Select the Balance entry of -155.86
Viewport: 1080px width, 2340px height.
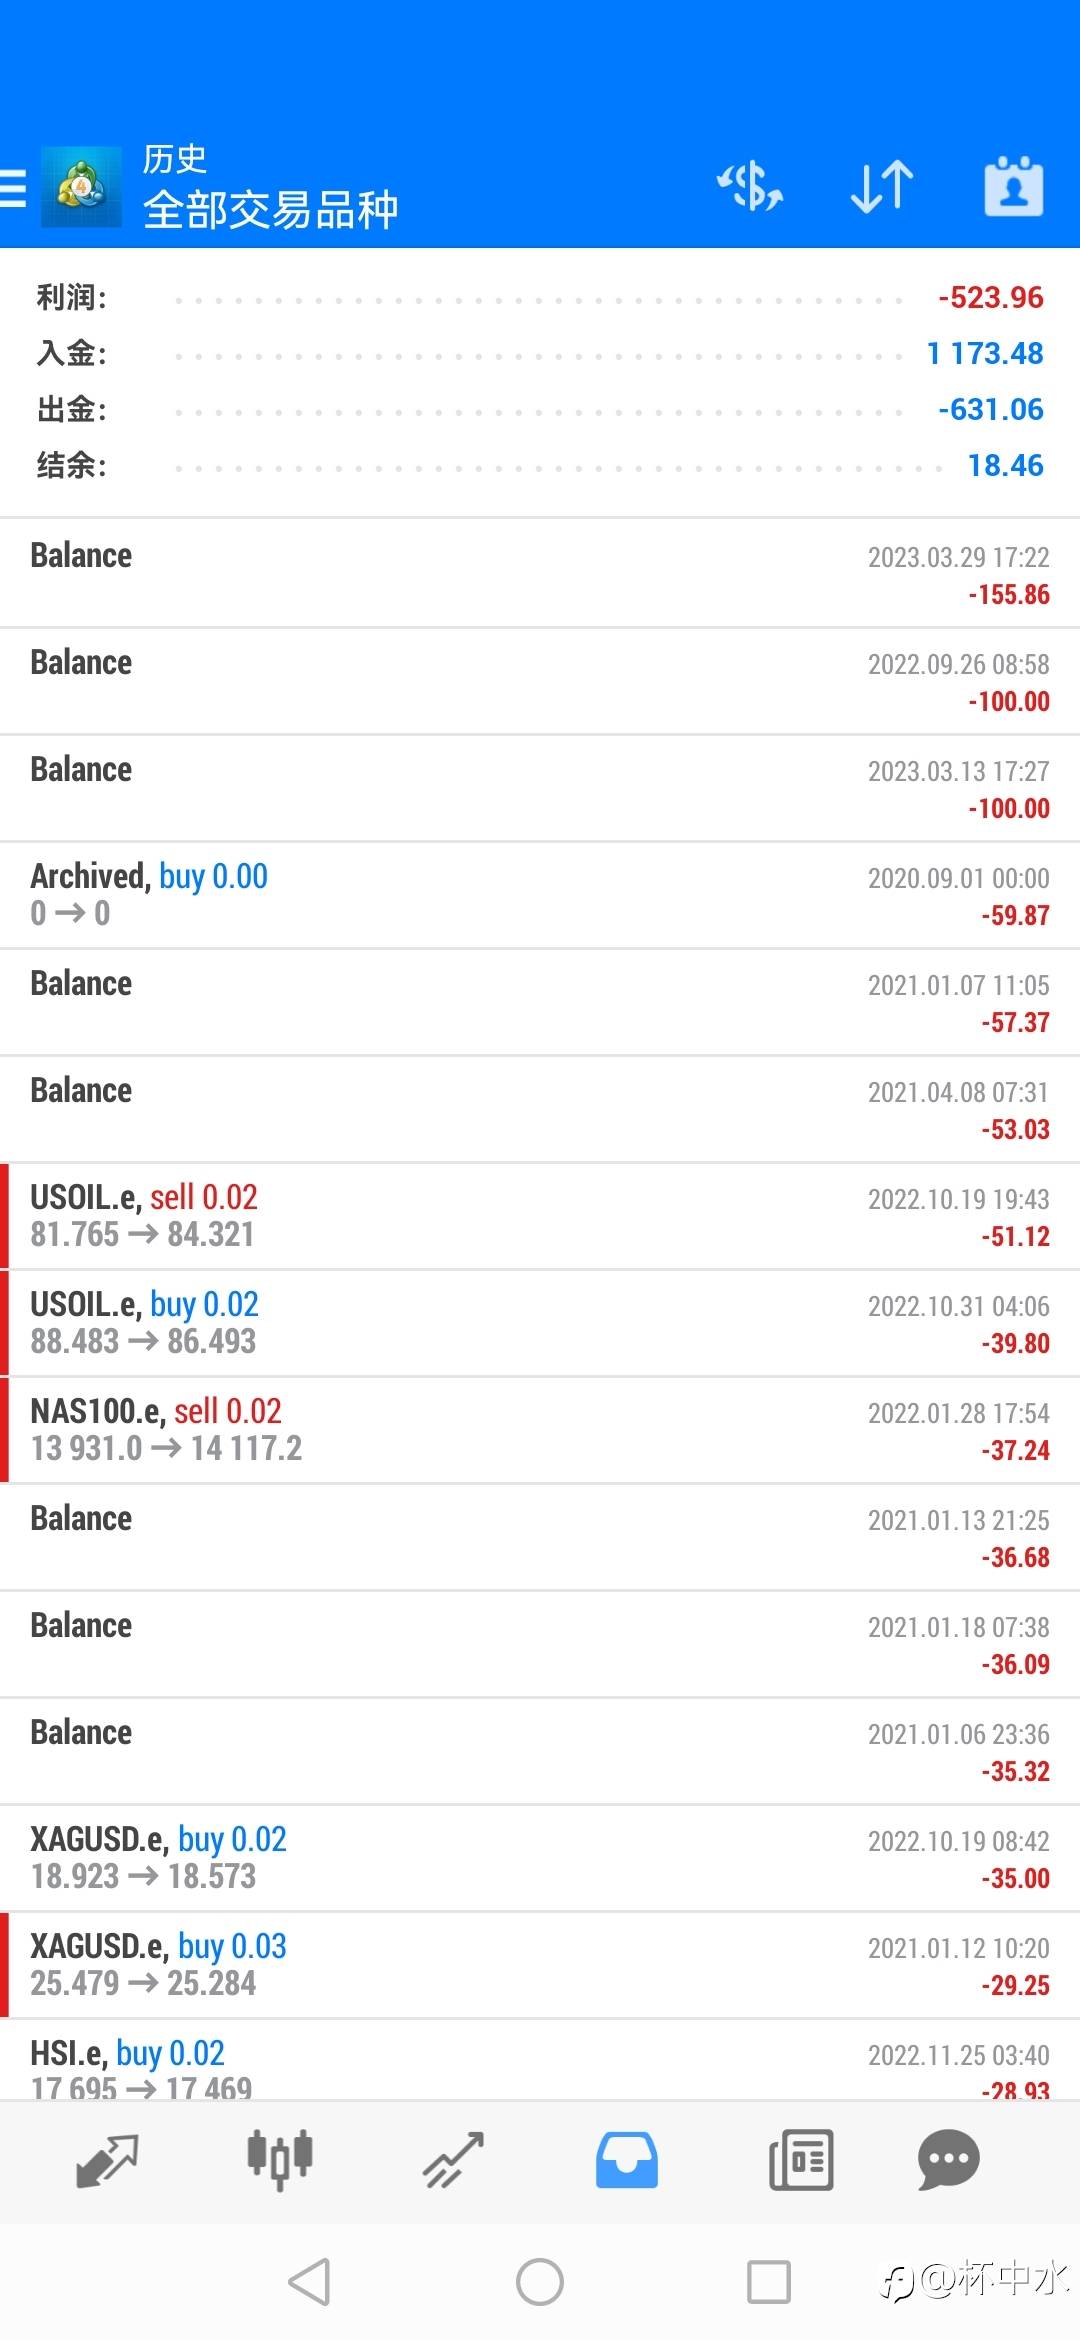coord(540,574)
